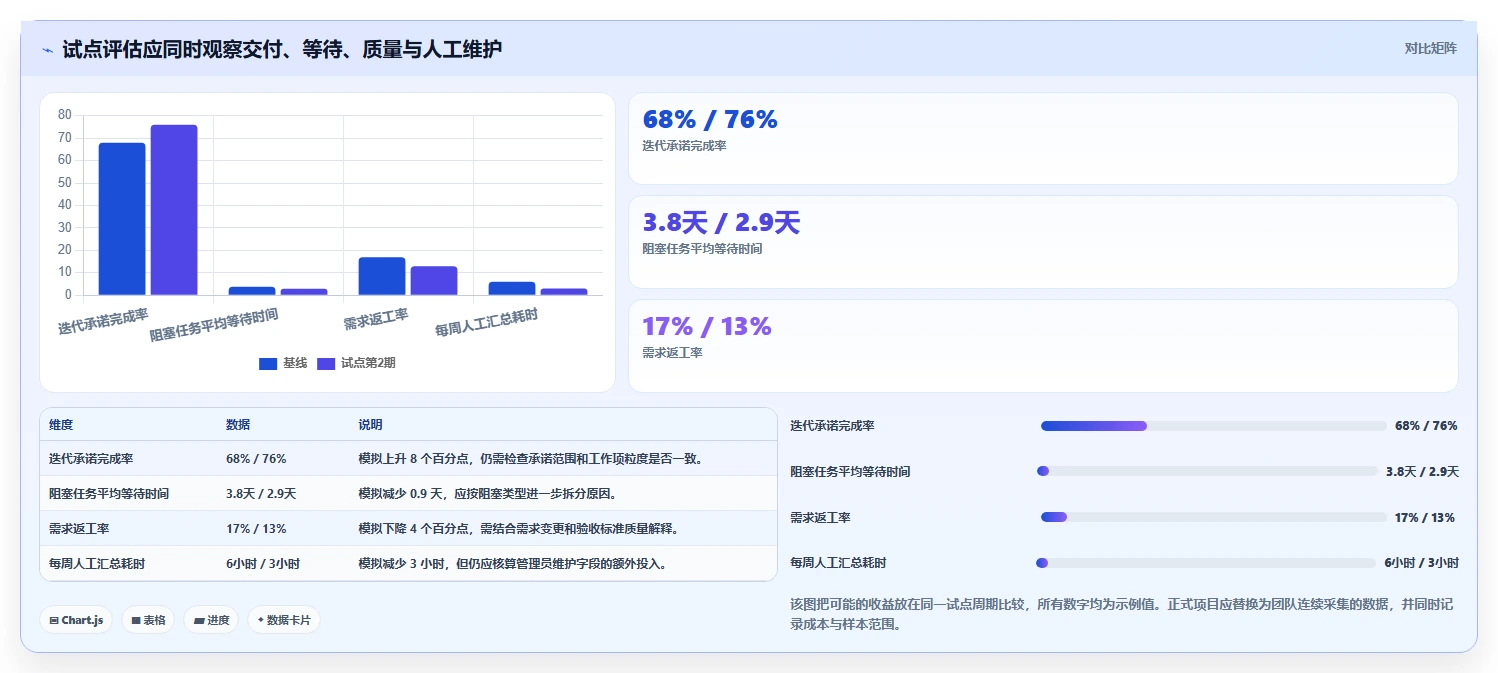Click the Chart.js chip
Screen dimensions: 1498x673
[76, 620]
